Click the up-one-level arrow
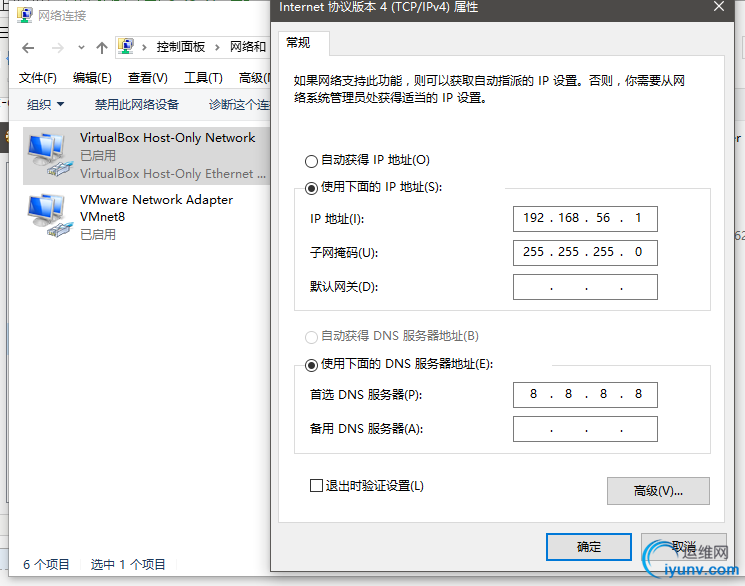Image resolution: width=745 pixels, height=586 pixels. [x=102, y=48]
